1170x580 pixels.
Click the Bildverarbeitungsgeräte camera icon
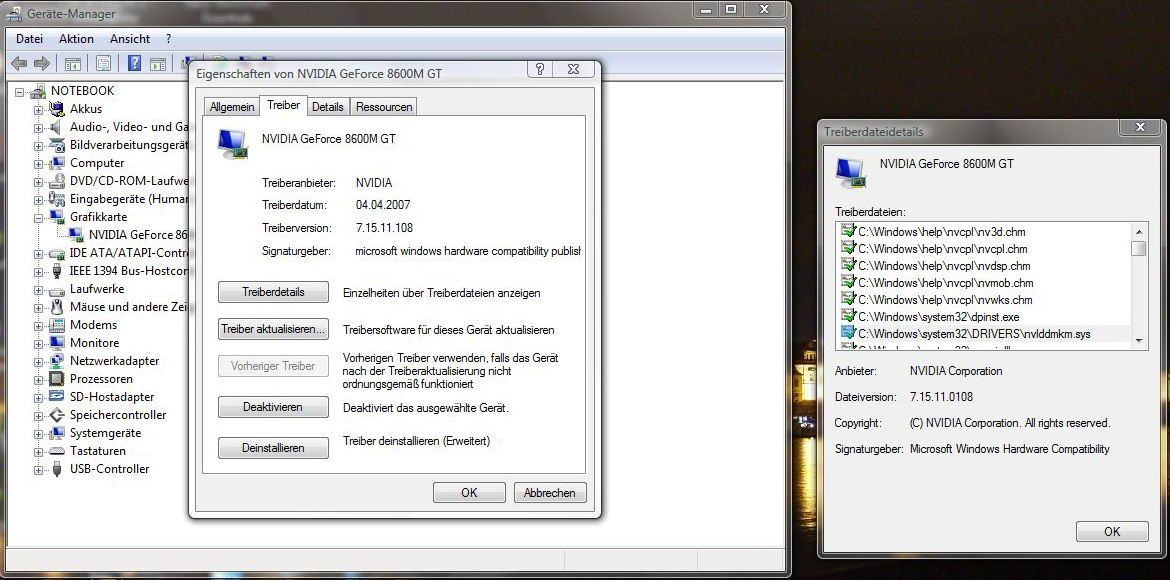coord(57,145)
